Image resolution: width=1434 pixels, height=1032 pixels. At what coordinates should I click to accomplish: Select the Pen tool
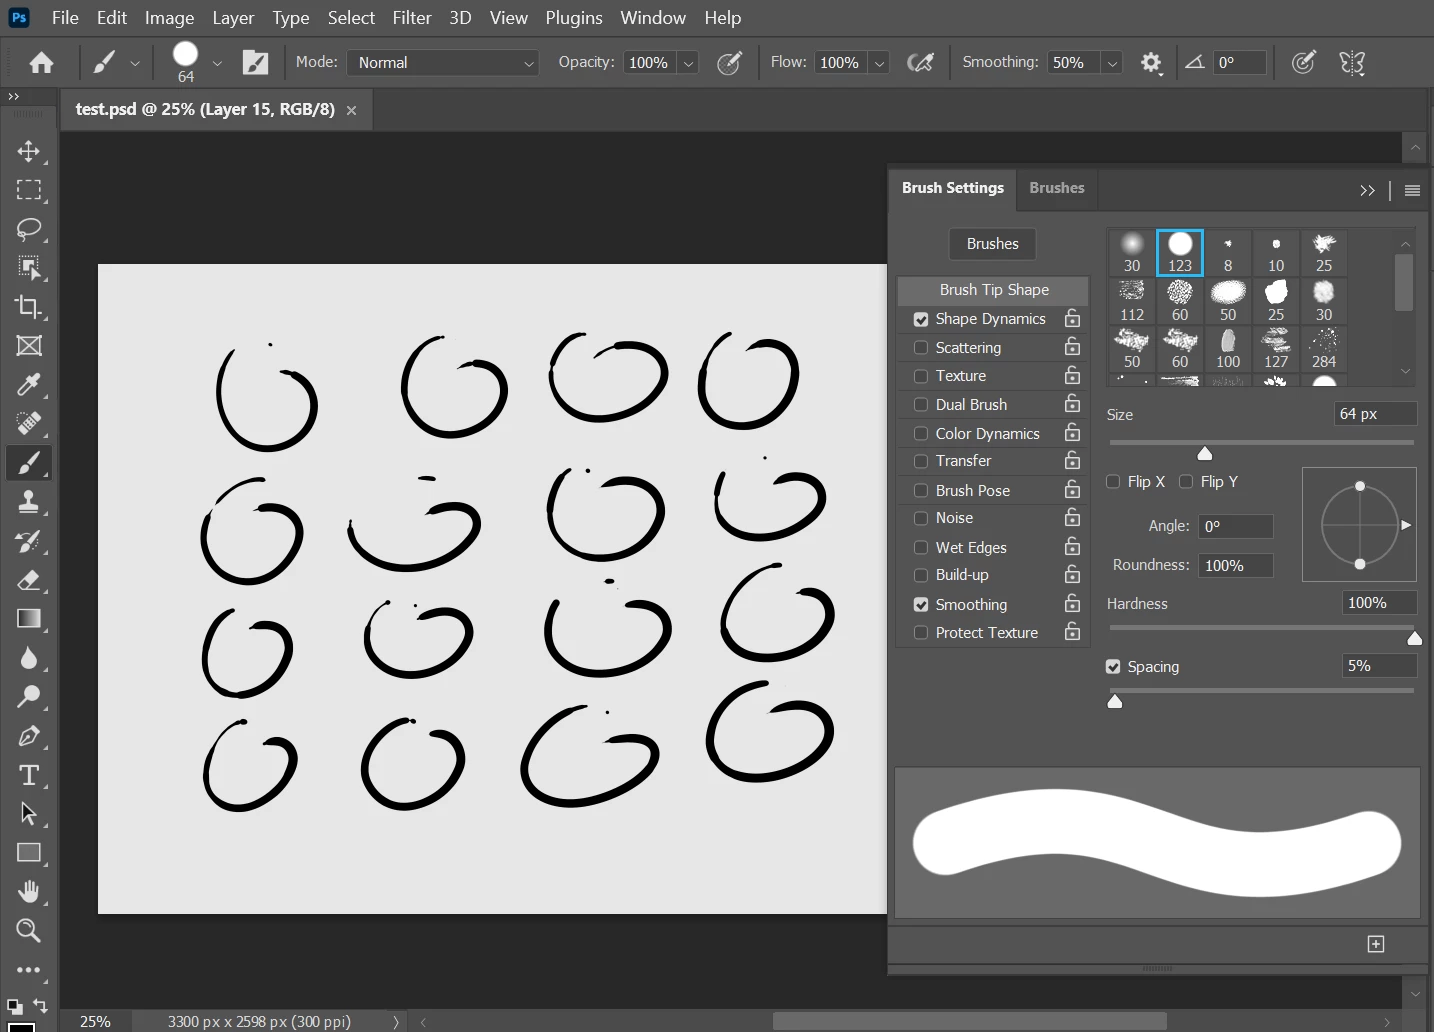coord(29,736)
